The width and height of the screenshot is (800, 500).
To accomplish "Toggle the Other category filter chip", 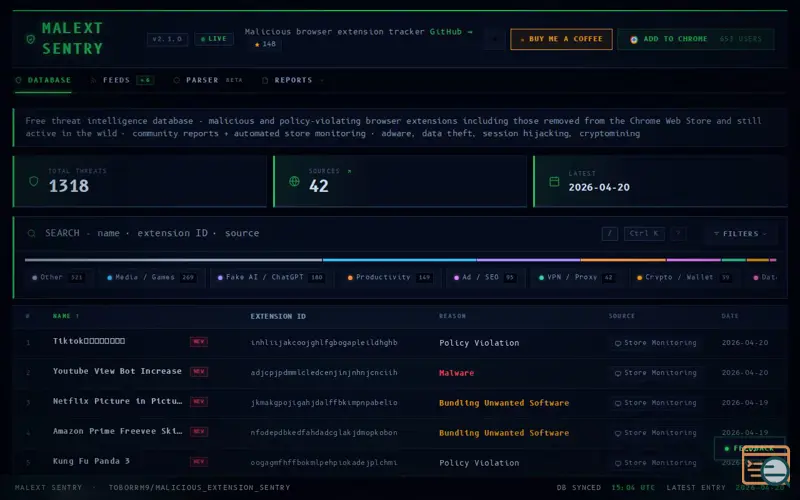I will click(58, 278).
